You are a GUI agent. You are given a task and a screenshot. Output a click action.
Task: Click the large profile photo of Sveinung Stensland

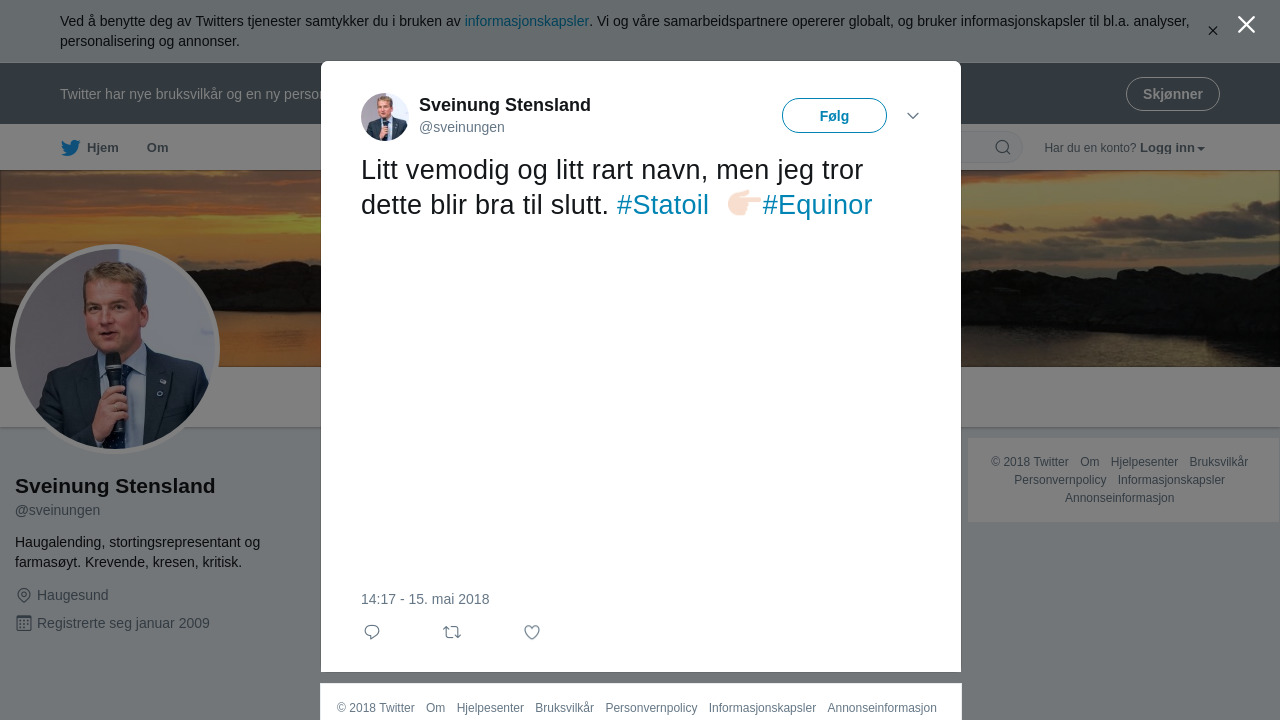(x=115, y=349)
